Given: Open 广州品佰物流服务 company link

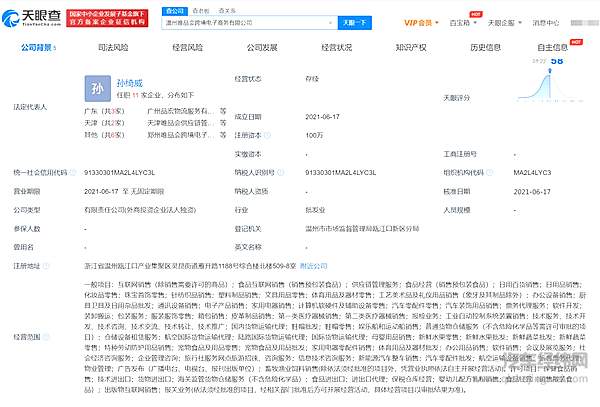Looking at the screenshot, I should (x=180, y=111).
